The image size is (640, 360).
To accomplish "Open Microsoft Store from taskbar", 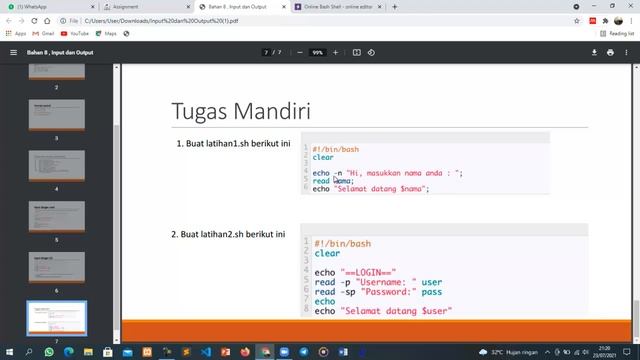I will 108,352.
